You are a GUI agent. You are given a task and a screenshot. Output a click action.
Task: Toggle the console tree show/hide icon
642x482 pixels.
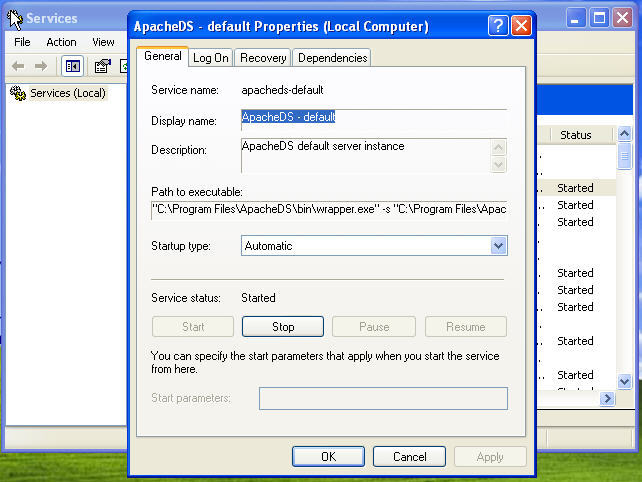click(72, 66)
